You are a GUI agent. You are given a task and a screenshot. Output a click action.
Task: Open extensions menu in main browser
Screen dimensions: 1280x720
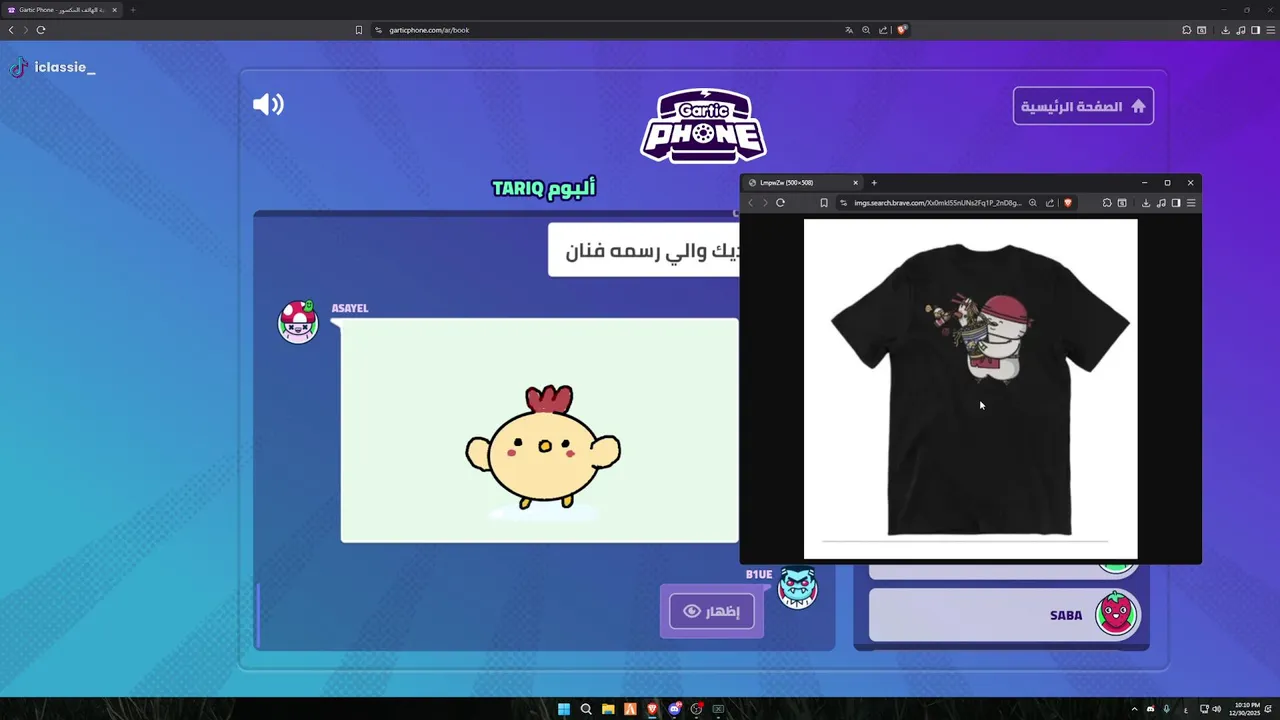1187,30
